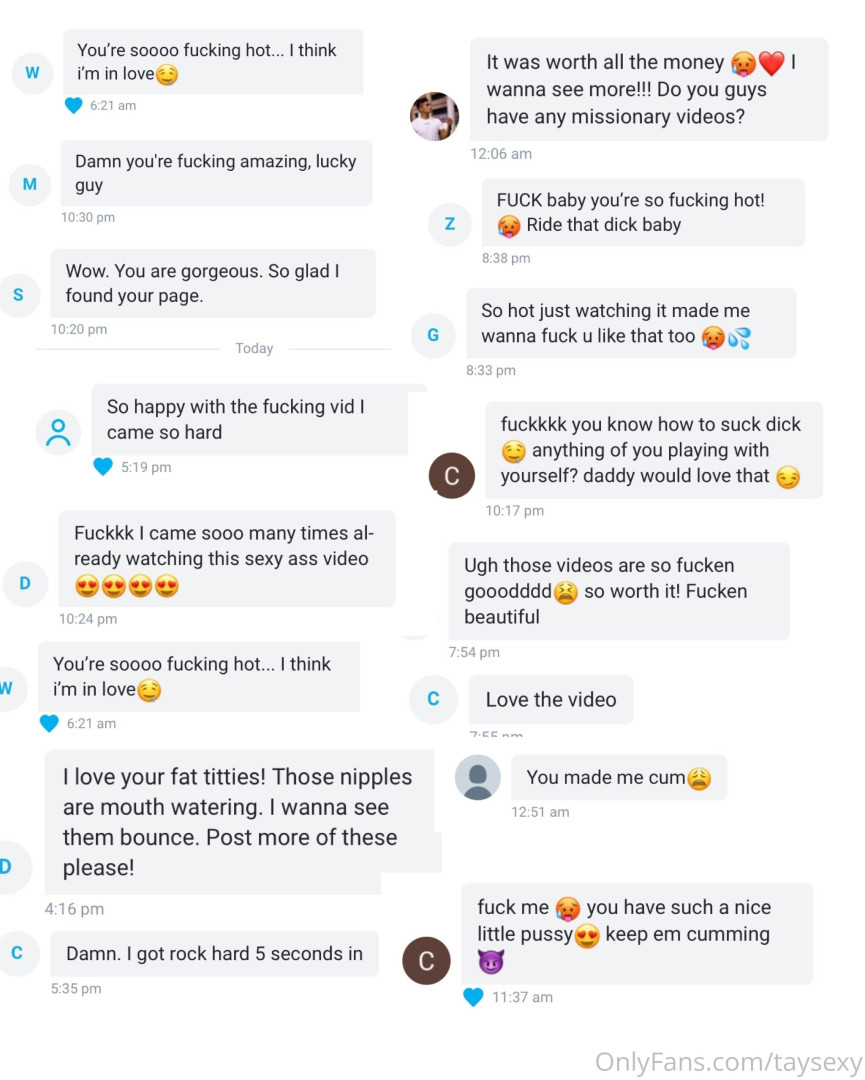Click the light "C" avatar beside "Love the video"
Screen dimensions: 865x1080
433,699
